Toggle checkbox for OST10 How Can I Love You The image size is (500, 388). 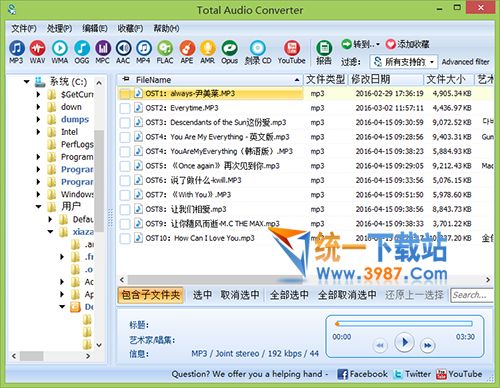point(125,238)
